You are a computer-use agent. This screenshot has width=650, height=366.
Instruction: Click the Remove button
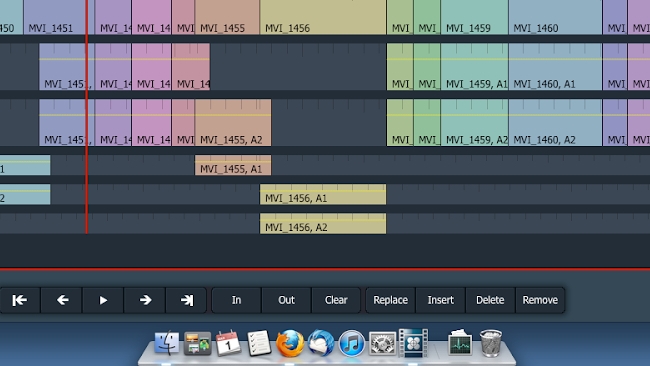pyautogui.click(x=540, y=300)
